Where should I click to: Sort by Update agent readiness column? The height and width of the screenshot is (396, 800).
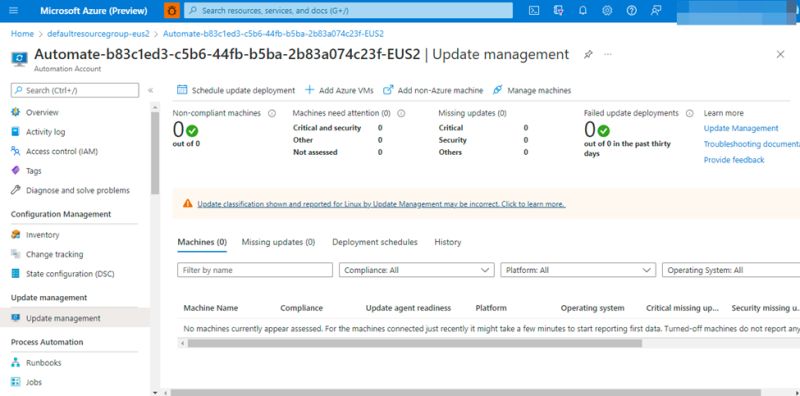pos(408,308)
